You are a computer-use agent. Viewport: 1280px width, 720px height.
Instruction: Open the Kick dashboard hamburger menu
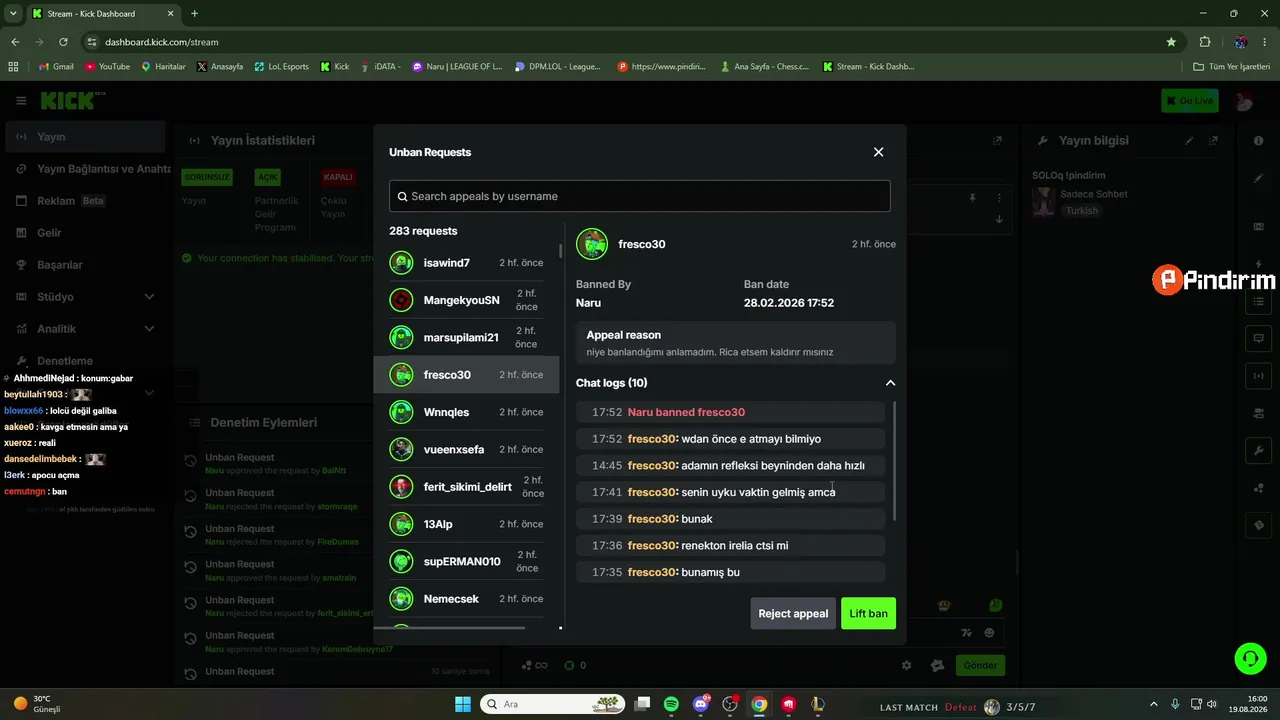coord(21,101)
